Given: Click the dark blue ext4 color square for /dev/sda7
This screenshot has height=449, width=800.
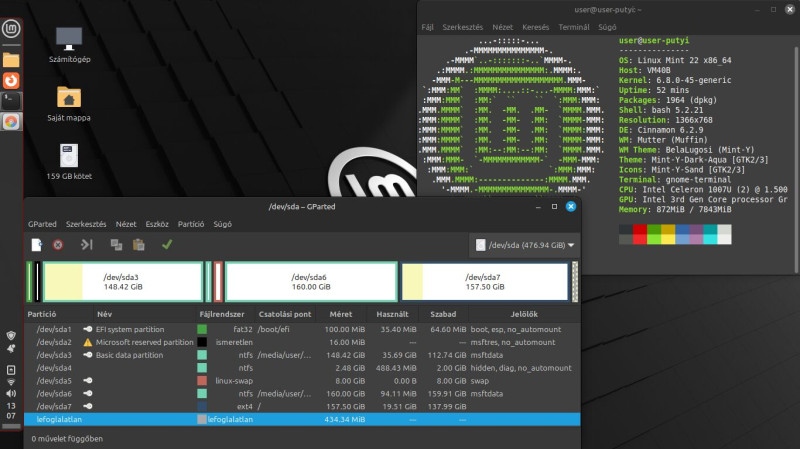Looking at the screenshot, I should tap(202, 407).
